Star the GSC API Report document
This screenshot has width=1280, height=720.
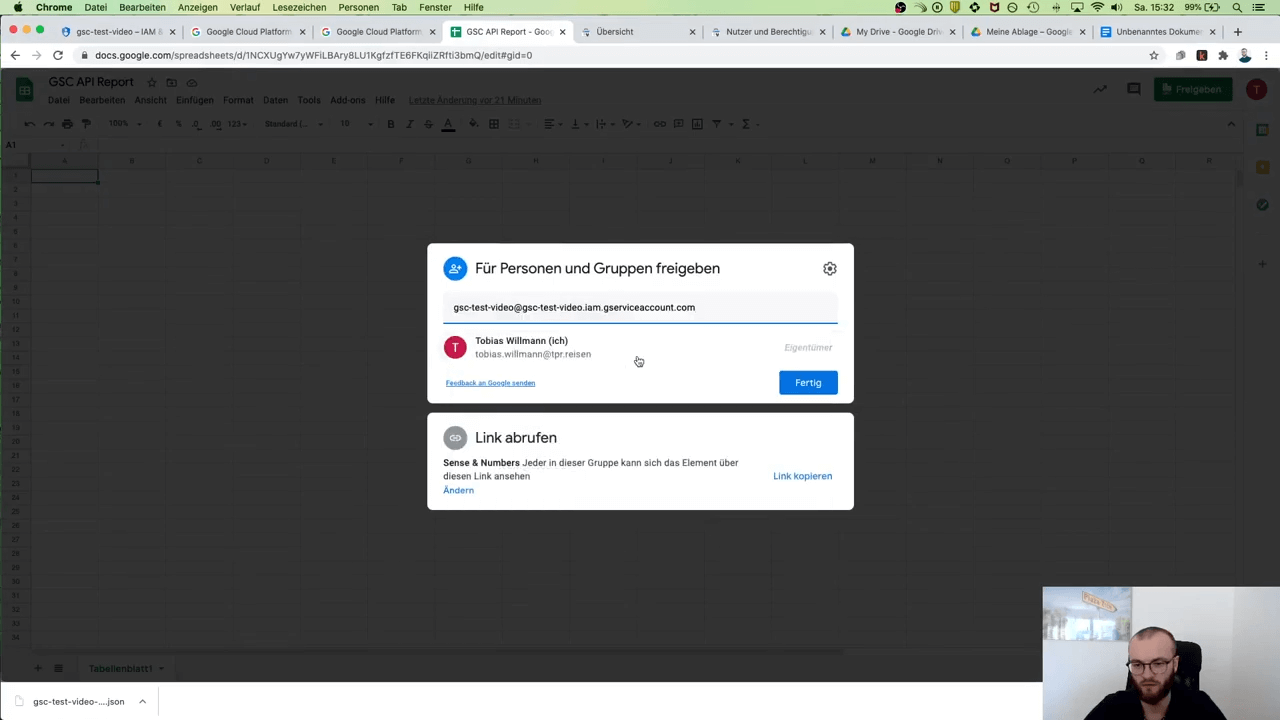(x=152, y=82)
